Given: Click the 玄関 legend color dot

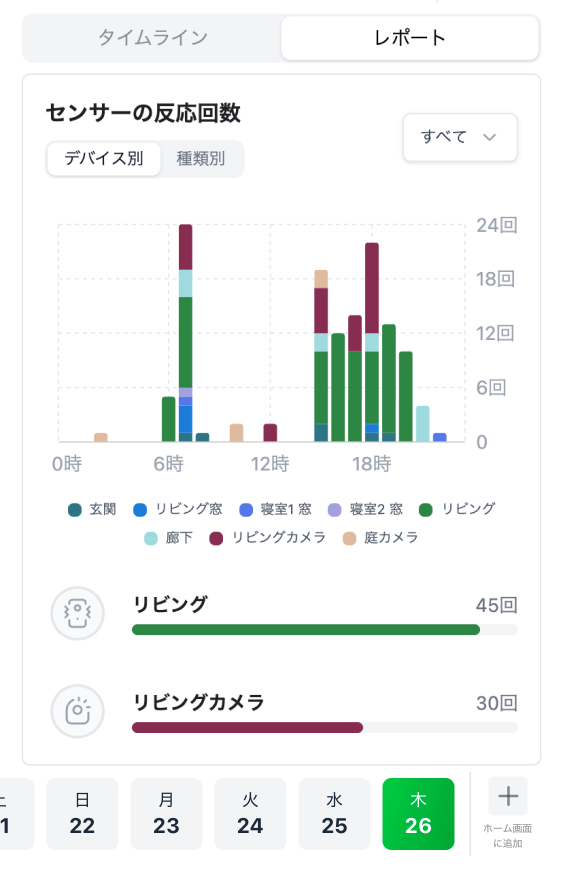Looking at the screenshot, I should pos(75,510).
